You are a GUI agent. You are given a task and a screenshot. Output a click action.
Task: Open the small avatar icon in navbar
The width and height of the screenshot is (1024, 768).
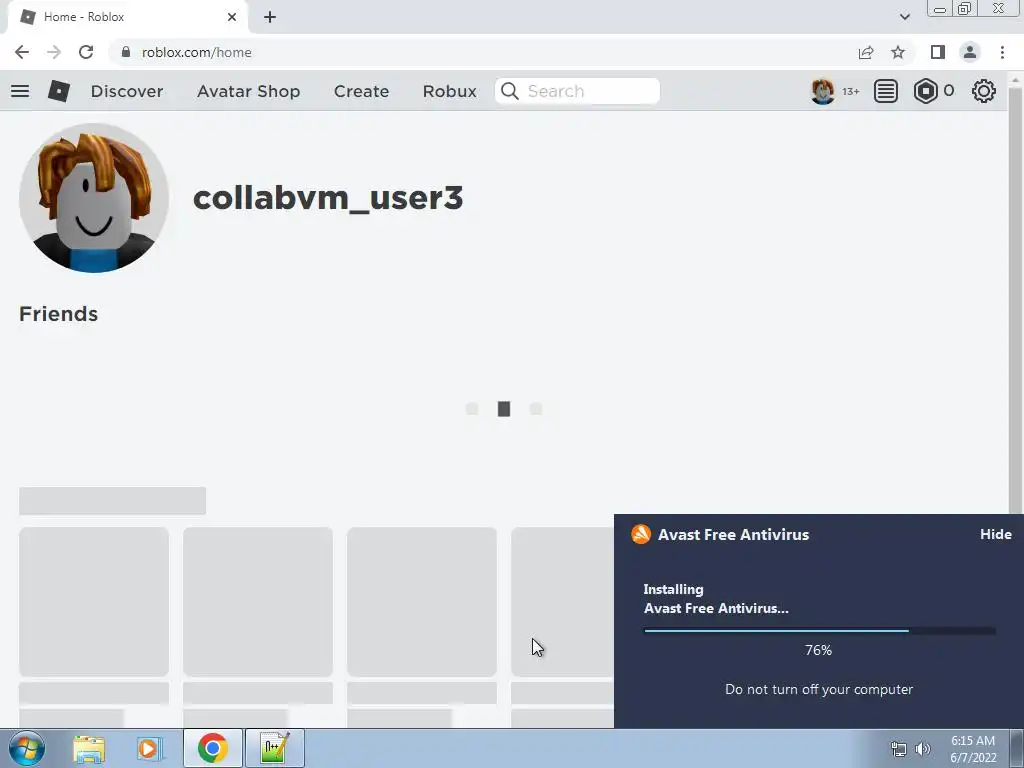pyautogui.click(x=822, y=91)
